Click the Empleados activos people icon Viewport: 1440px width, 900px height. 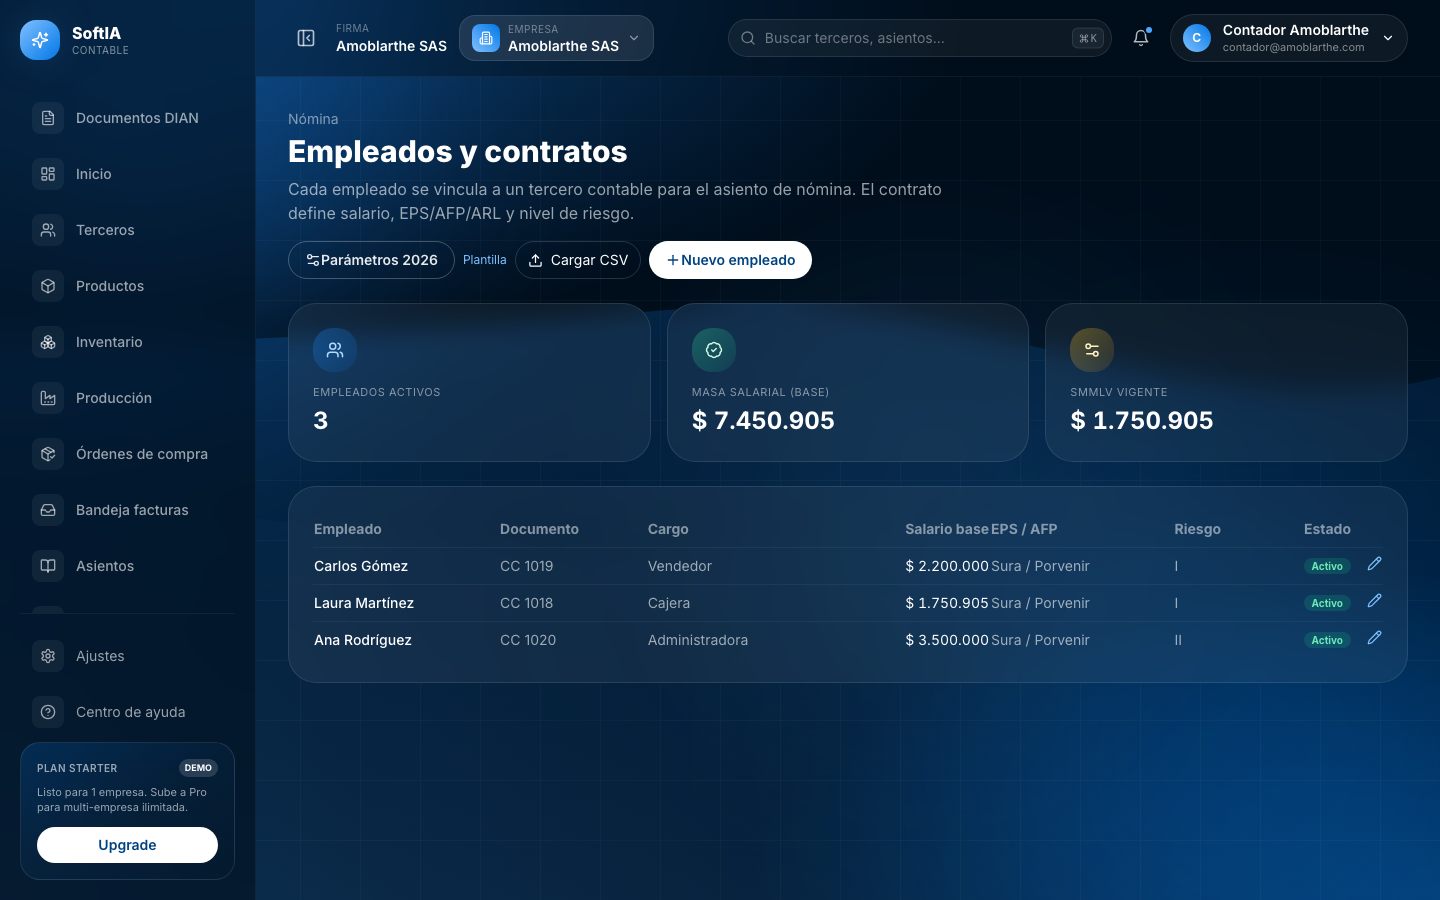[335, 350]
